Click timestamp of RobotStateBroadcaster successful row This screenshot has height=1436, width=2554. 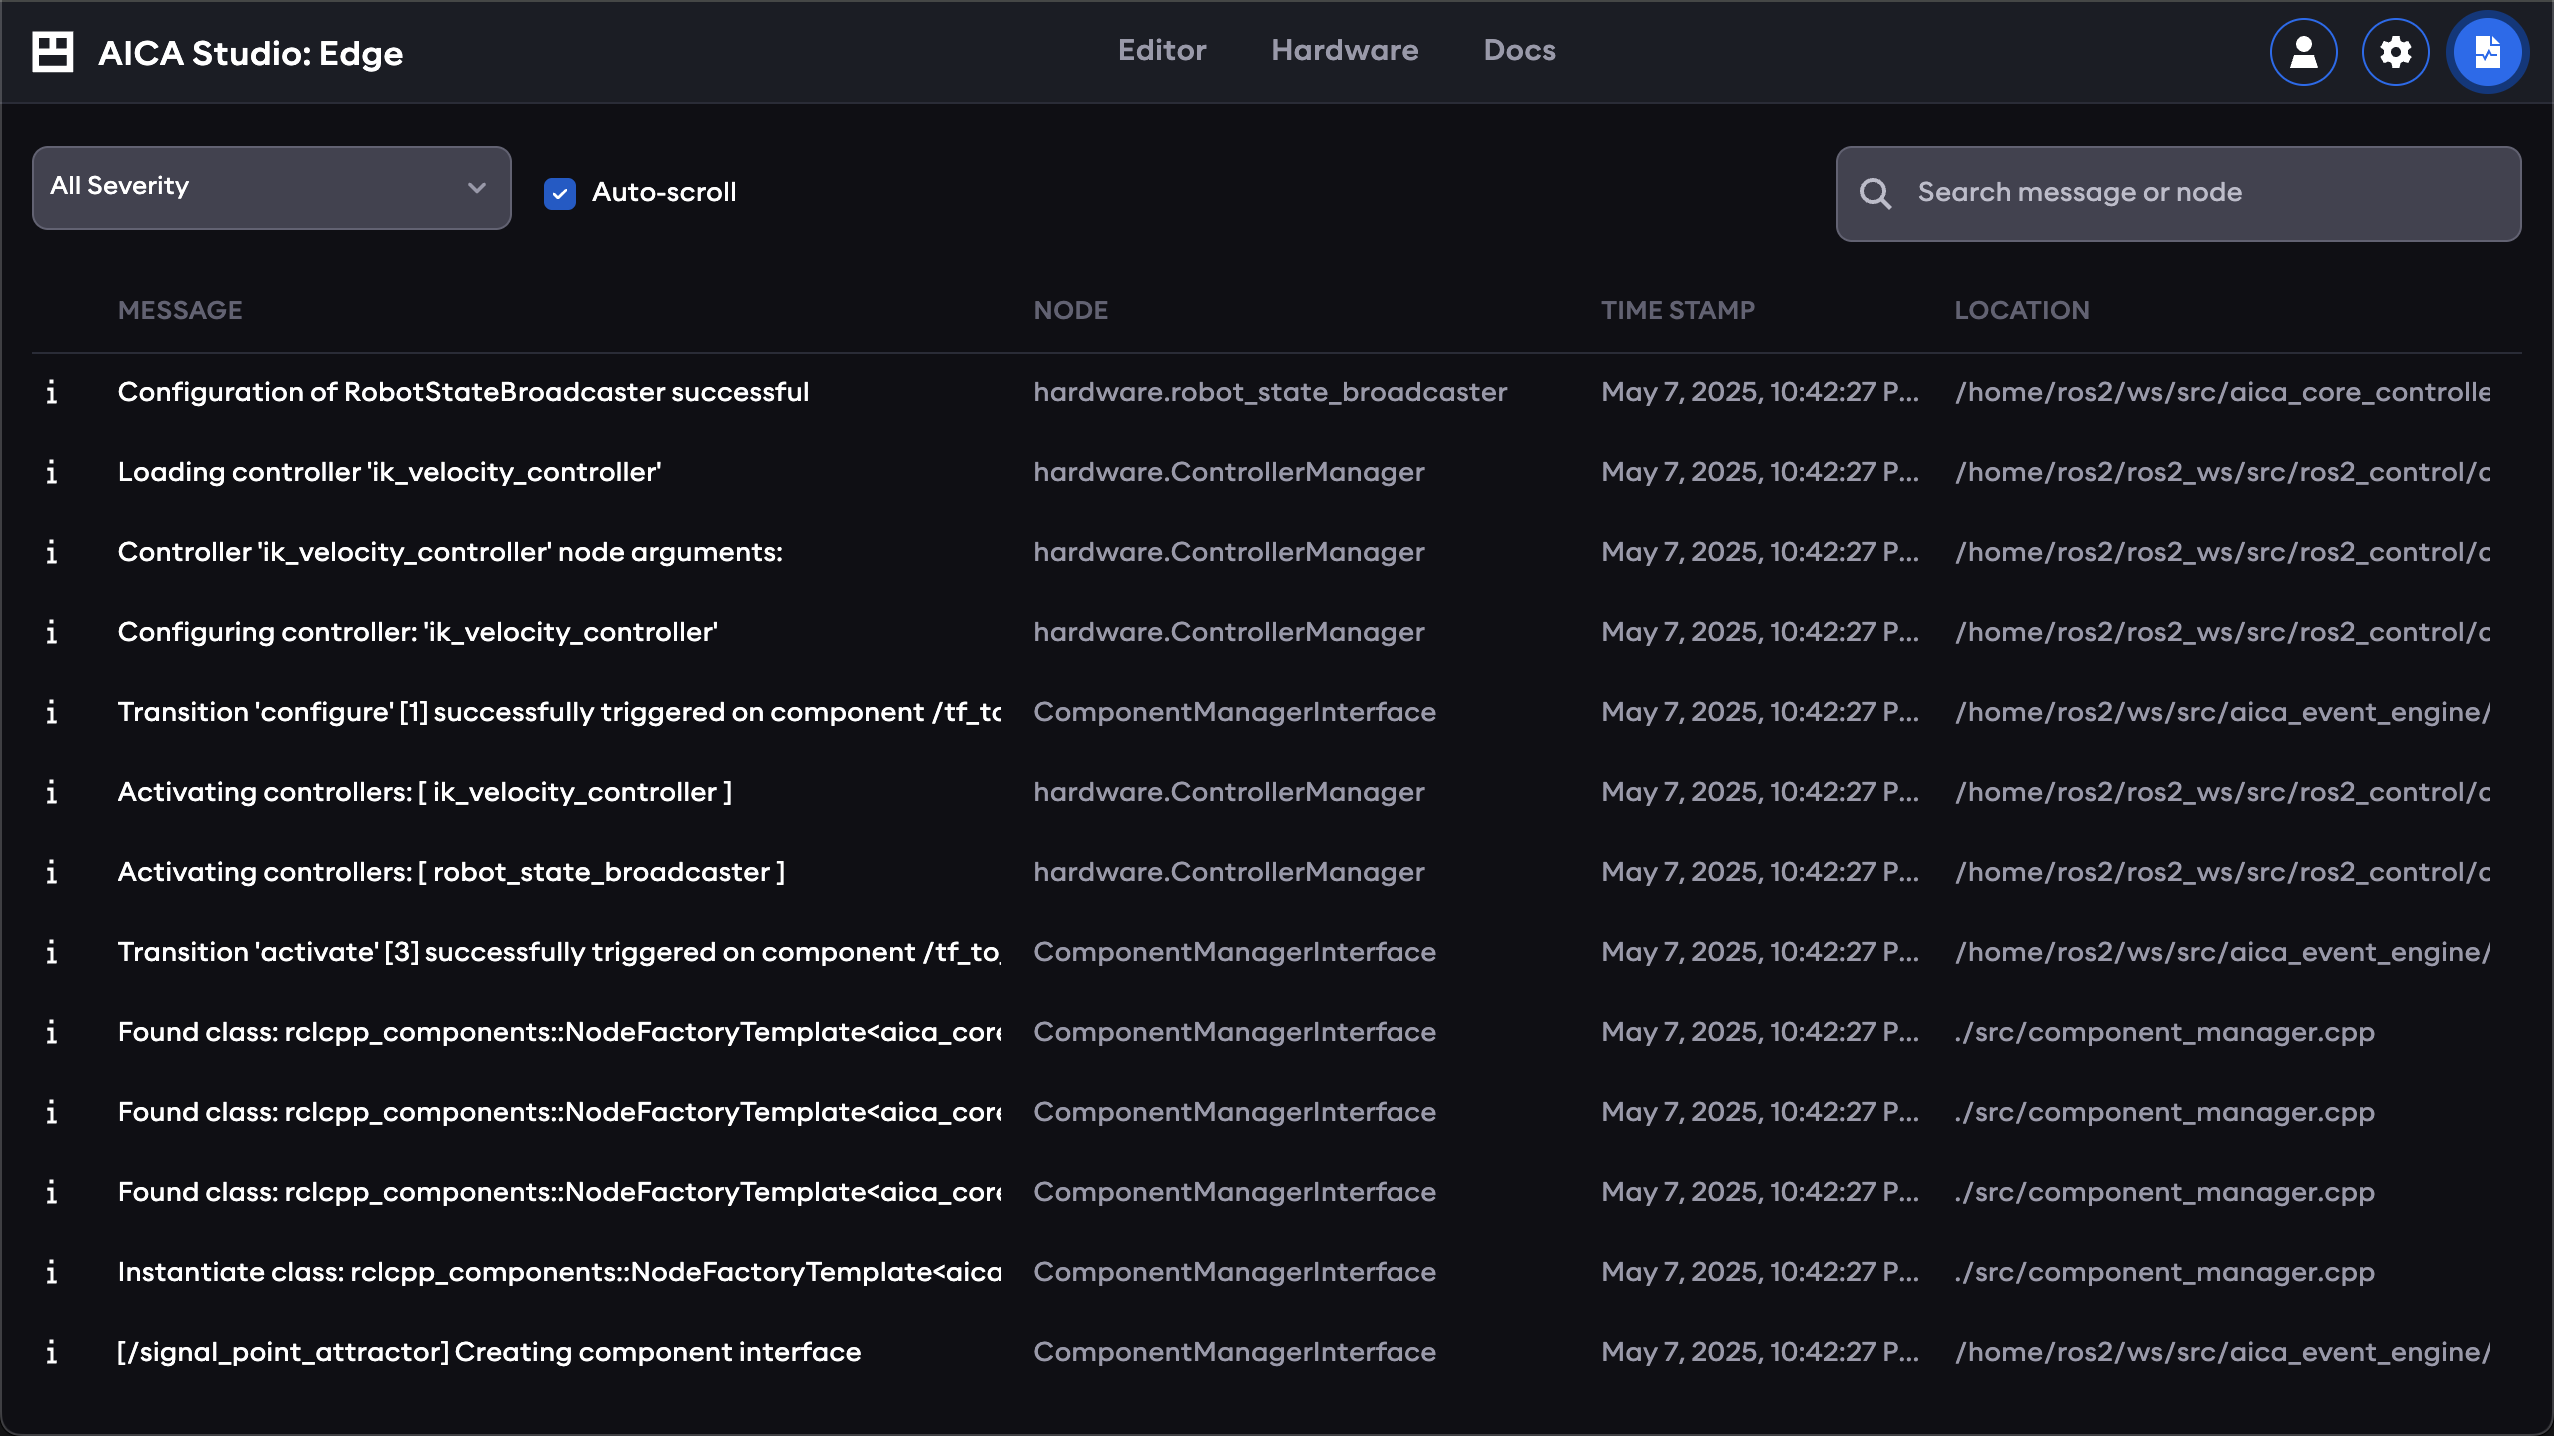pos(1760,392)
